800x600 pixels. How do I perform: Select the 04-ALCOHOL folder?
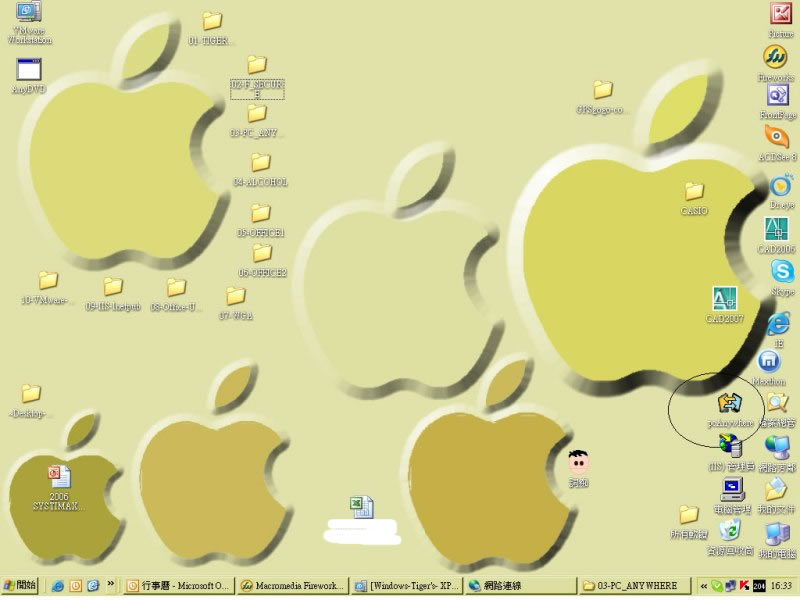click(x=260, y=162)
